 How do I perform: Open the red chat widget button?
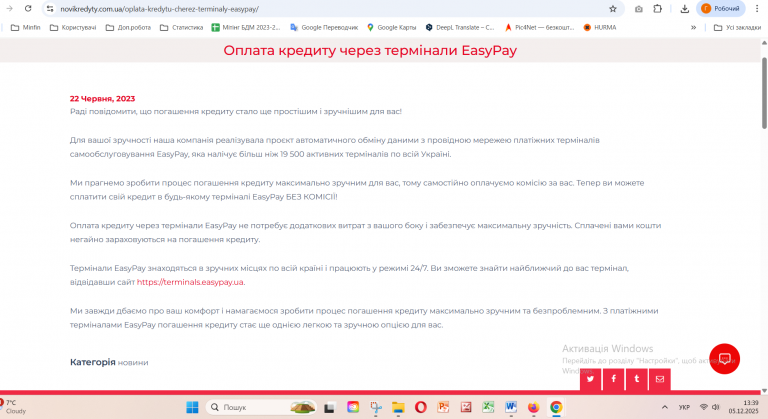[724, 359]
